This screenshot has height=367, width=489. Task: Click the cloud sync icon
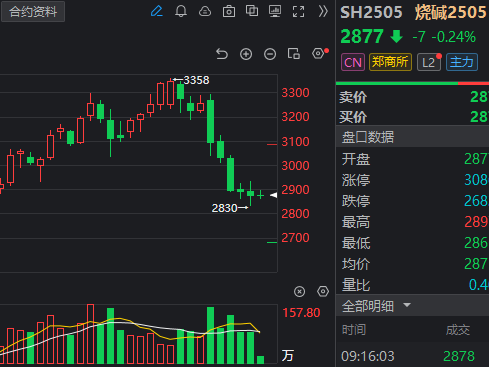[205, 12]
